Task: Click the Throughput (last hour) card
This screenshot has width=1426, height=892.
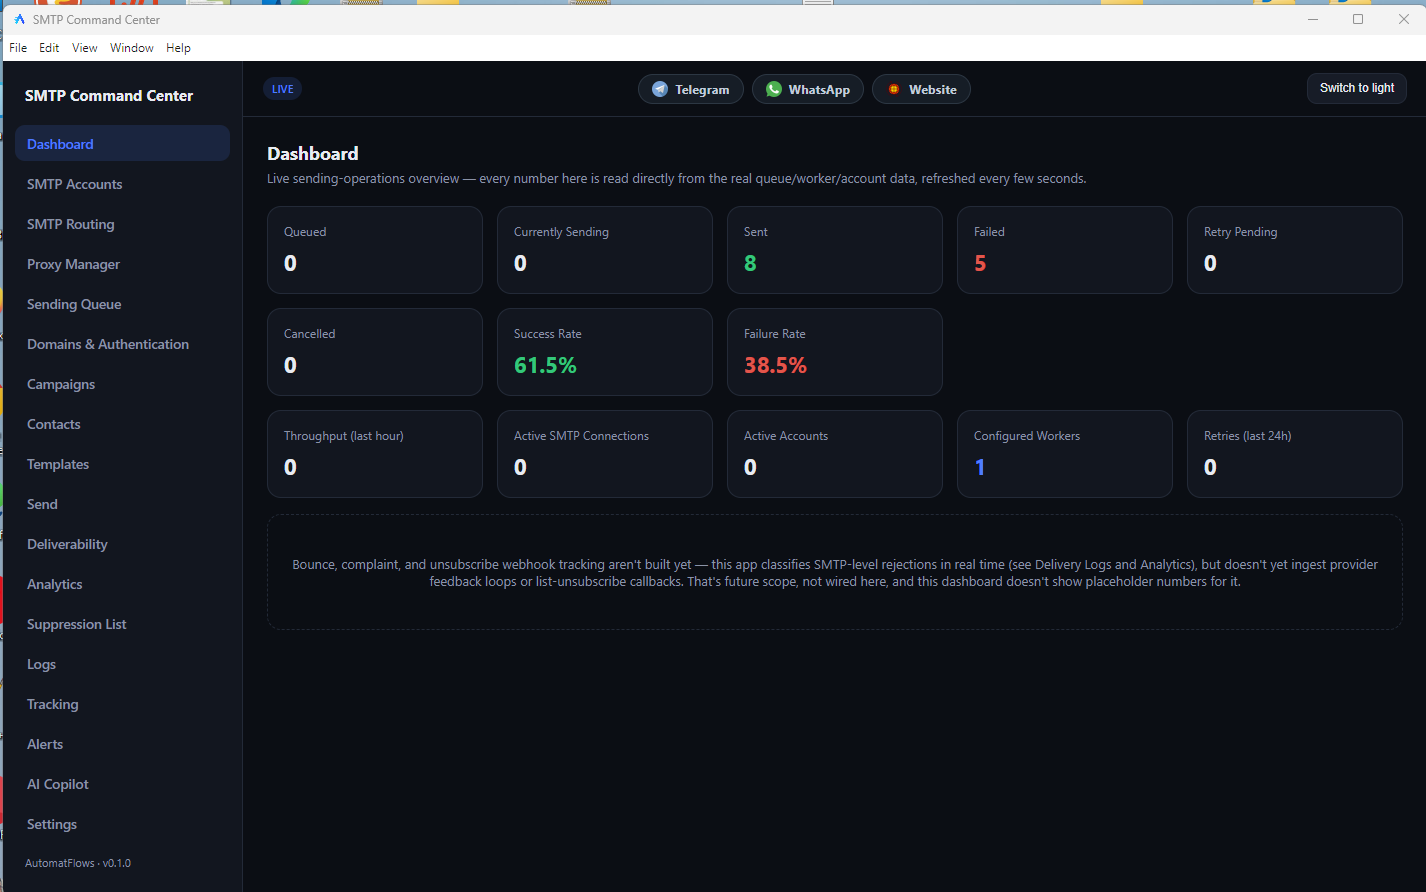Action: click(375, 454)
